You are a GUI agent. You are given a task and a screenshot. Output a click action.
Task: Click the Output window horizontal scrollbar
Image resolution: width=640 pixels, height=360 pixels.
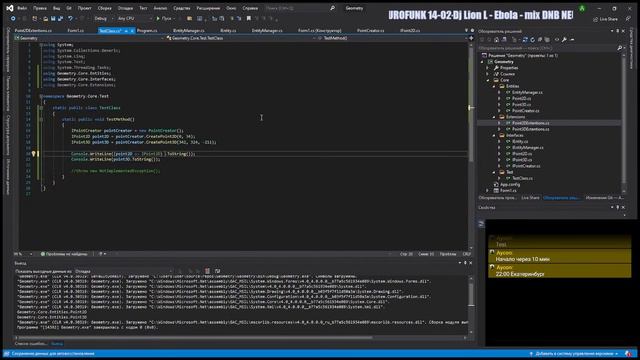[x=195, y=338]
